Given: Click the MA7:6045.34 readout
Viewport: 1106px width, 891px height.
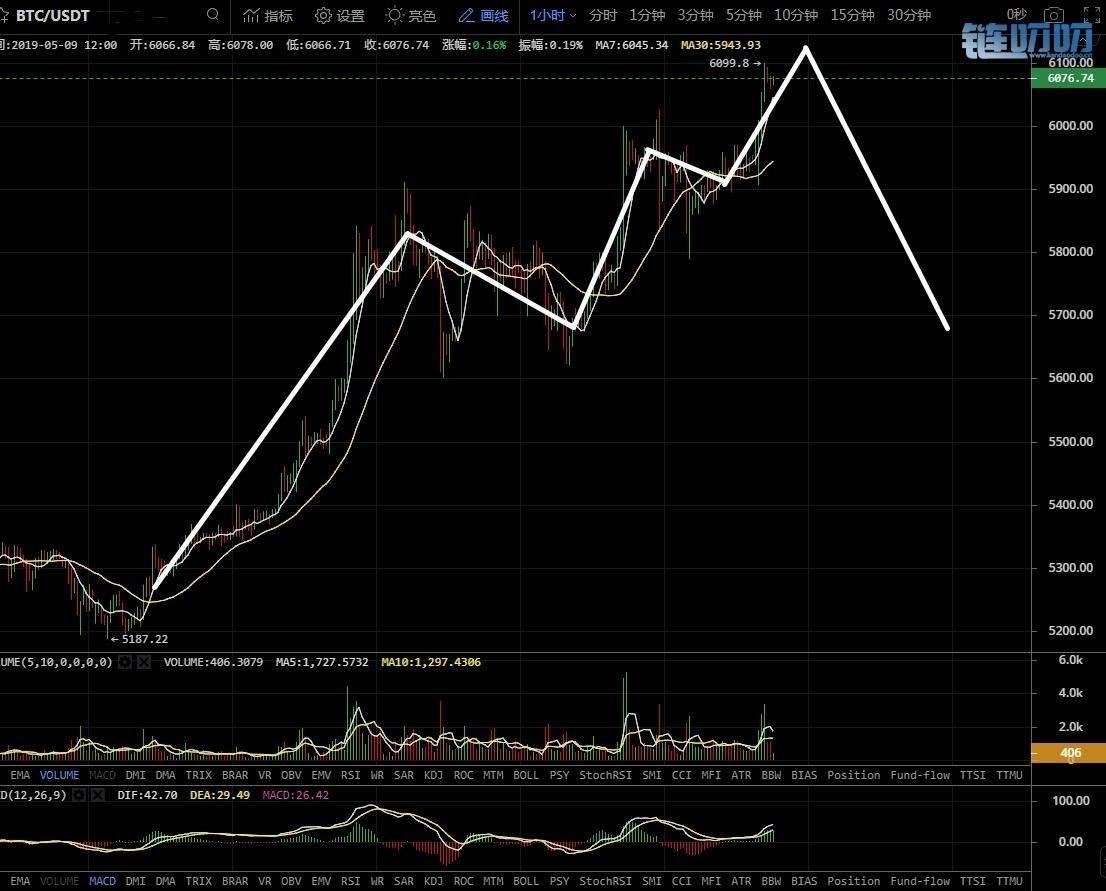Looking at the screenshot, I should (x=631, y=44).
